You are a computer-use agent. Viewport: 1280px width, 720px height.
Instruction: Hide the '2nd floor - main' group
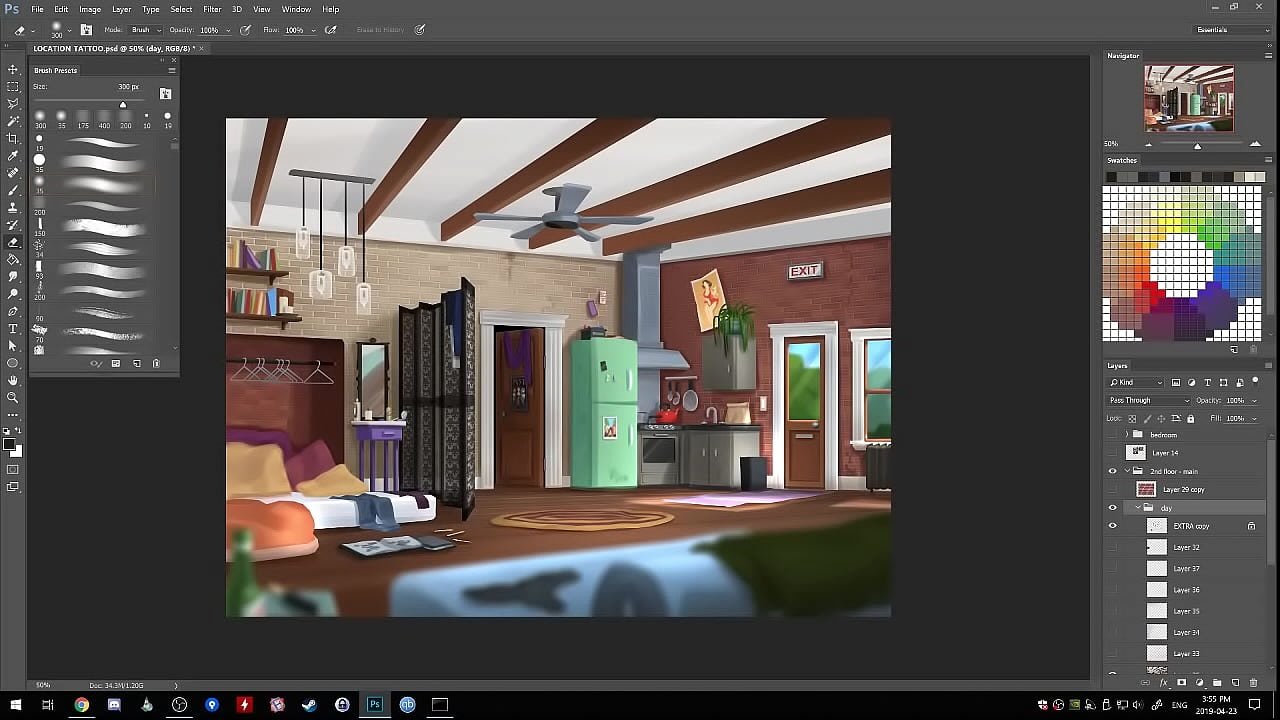[x=1112, y=471]
